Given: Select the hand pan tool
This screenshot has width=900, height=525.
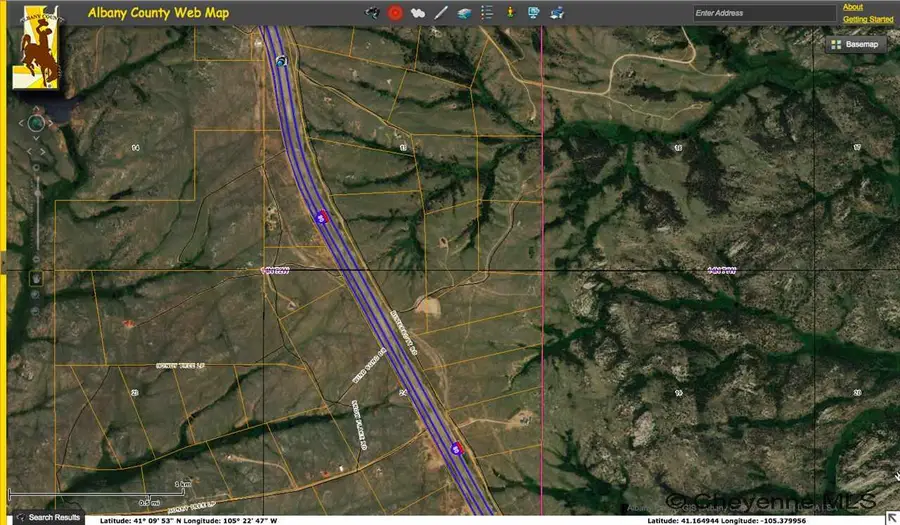Looking at the screenshot, I should click(x=36, y=278).
